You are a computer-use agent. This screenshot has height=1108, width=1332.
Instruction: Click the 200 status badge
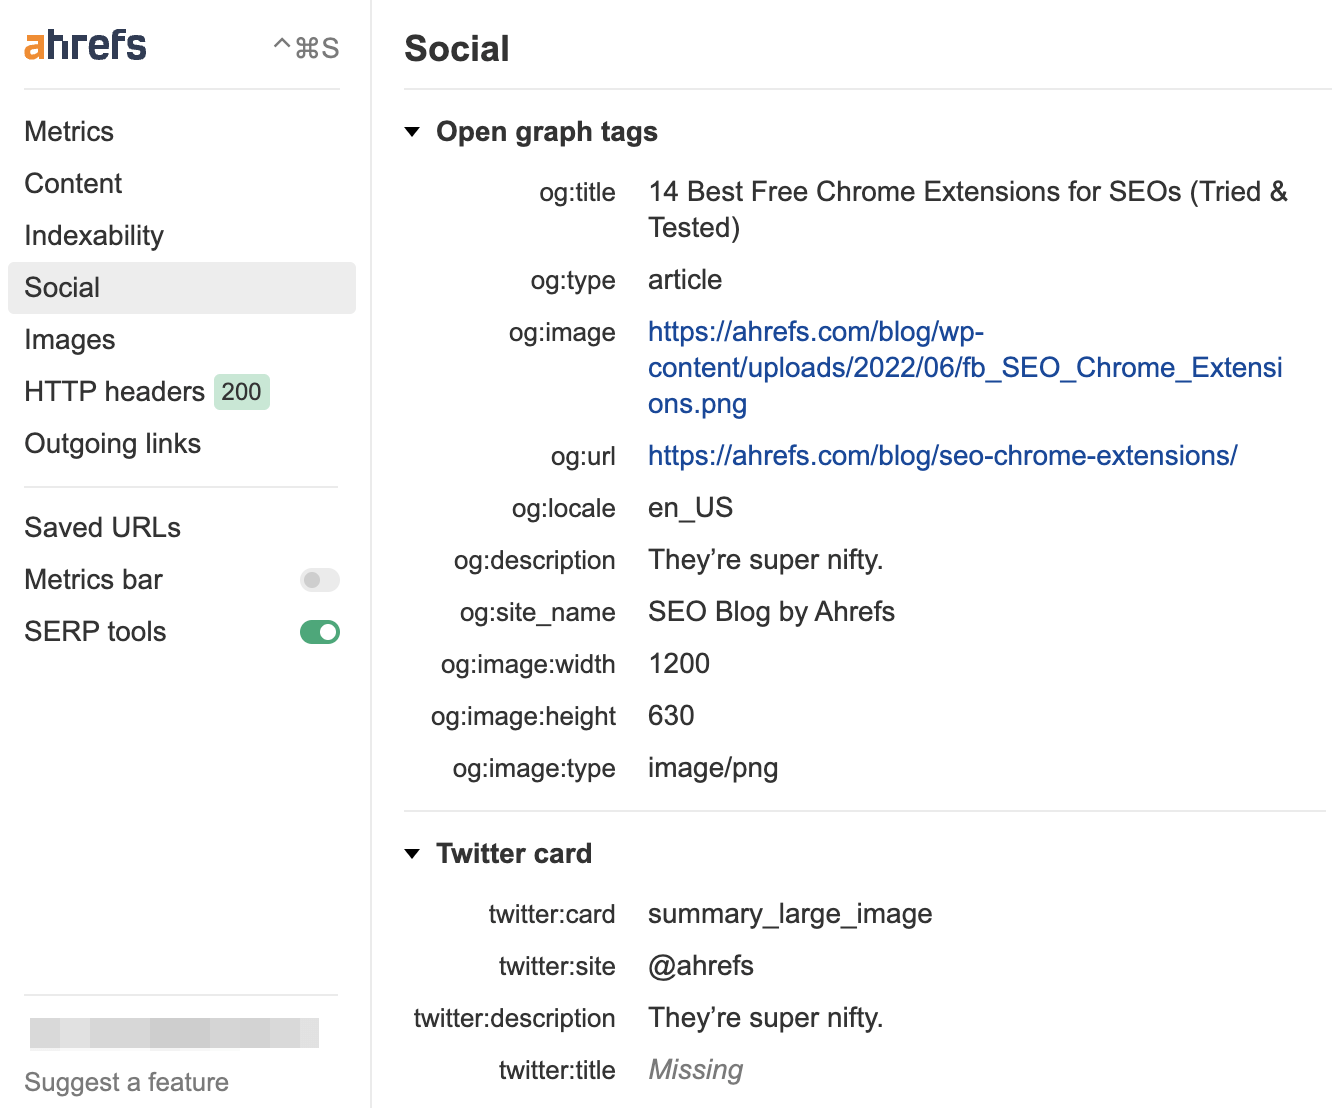click(241, 392)
